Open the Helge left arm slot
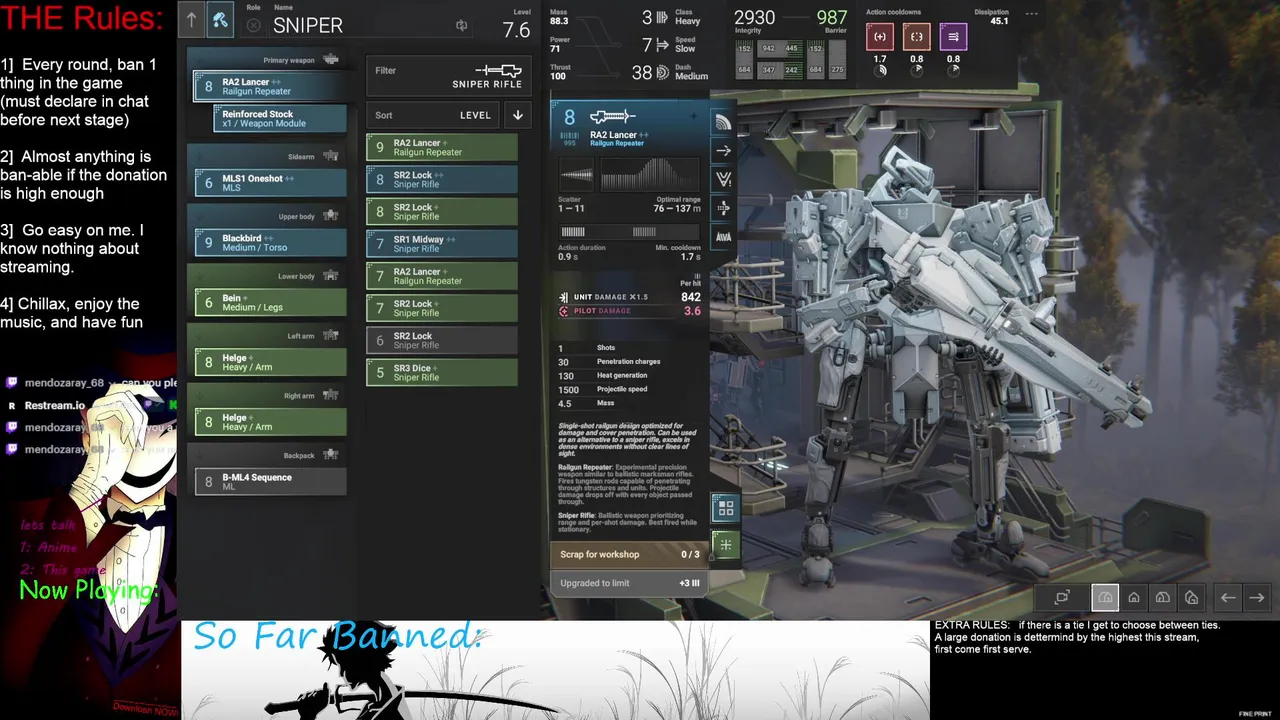 click(x=270, y=362)
